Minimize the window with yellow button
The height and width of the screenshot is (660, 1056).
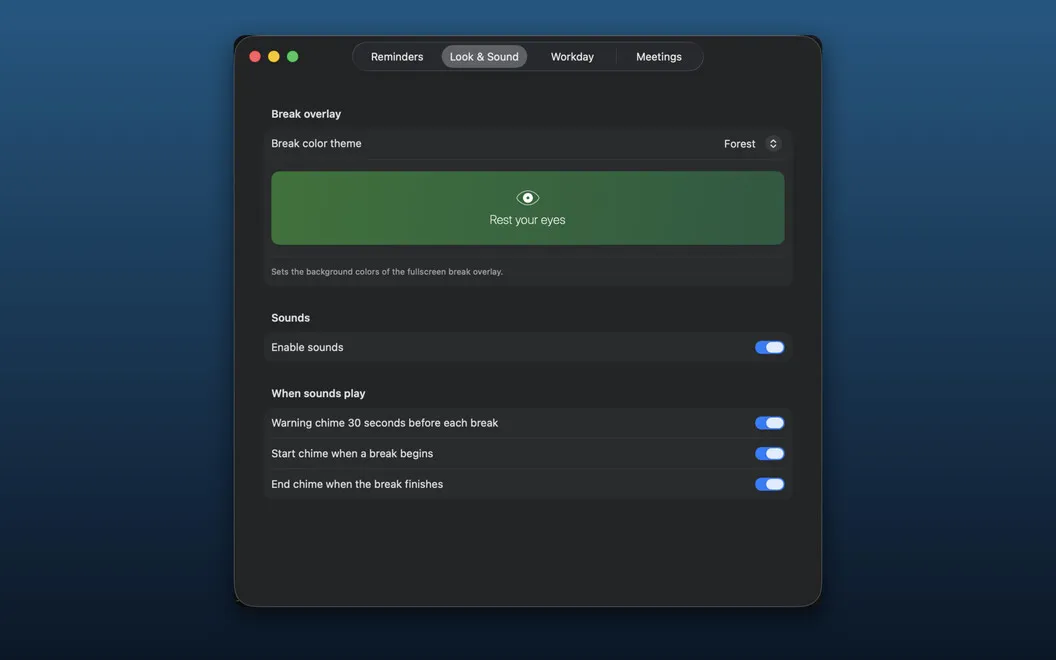coord(273,57)
